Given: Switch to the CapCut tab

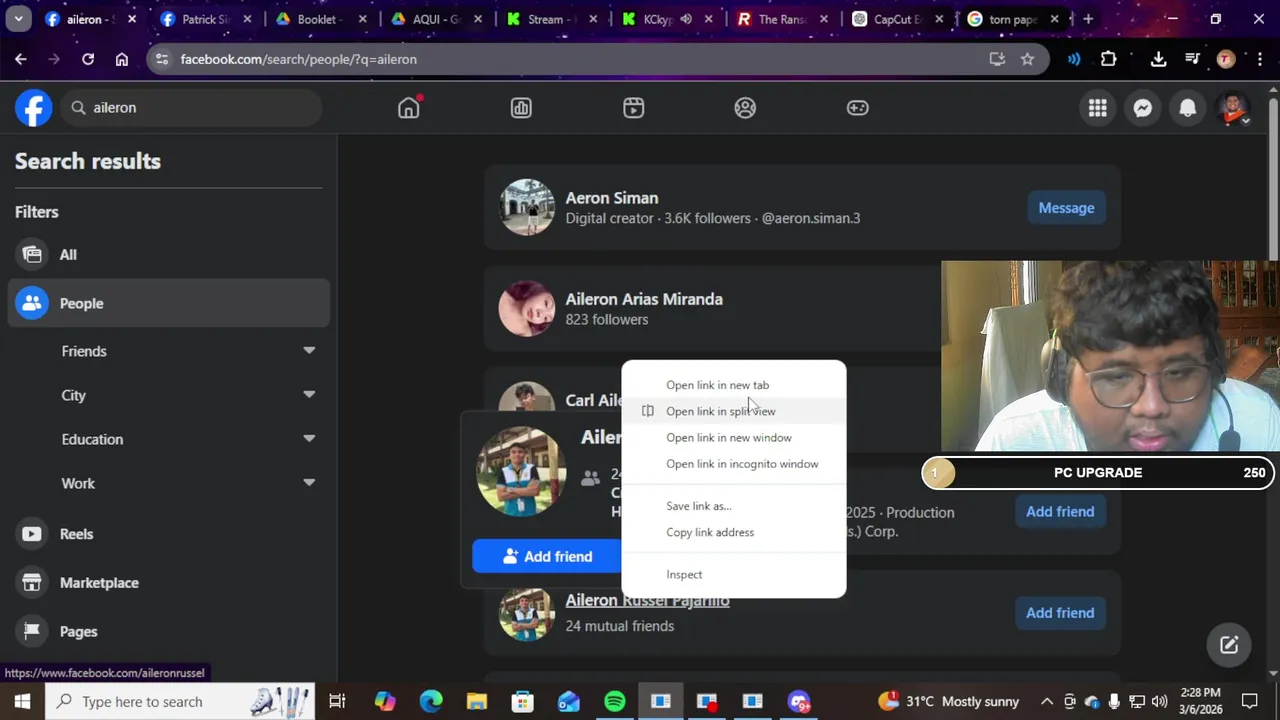Looking at the screenshot, I should 895,19.
